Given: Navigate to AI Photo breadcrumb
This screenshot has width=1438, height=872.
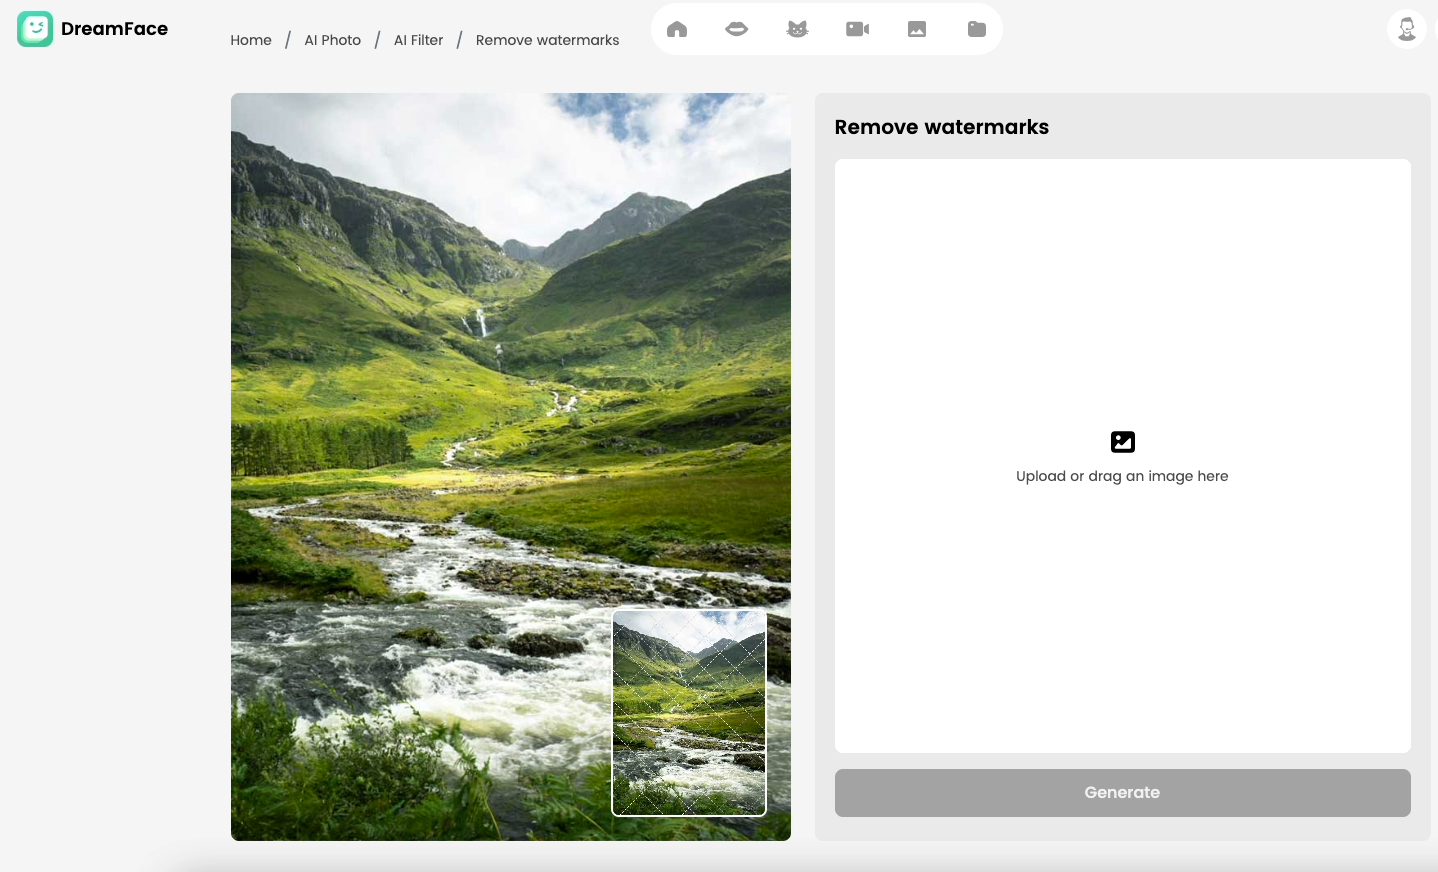Looking at the screenshot, I should pyautogui.click(x=332, y=40).
